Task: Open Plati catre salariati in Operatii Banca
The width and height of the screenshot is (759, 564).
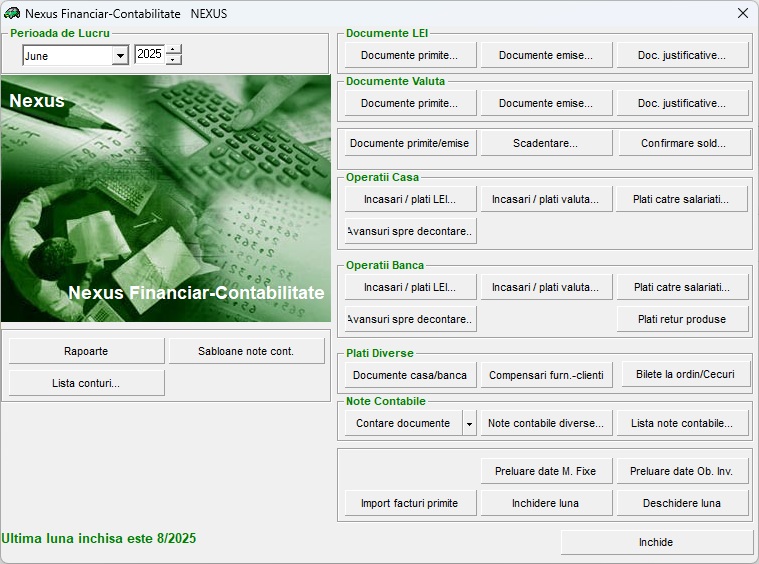Action: click(683, 288)
